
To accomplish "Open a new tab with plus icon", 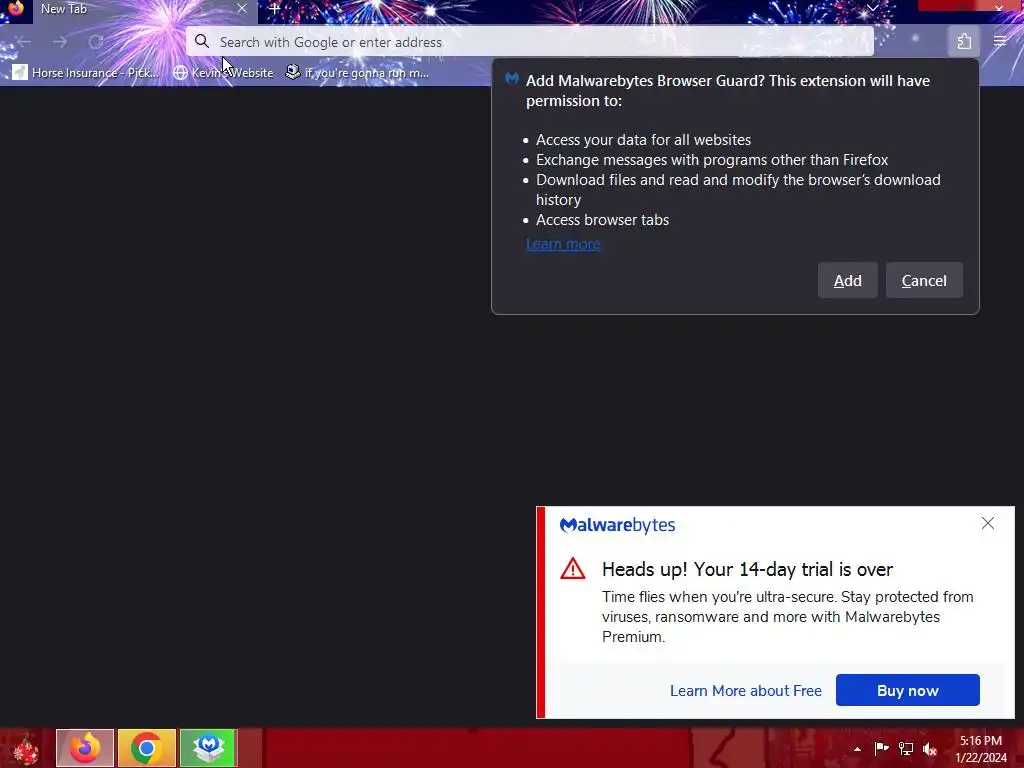I will point(274,9).
